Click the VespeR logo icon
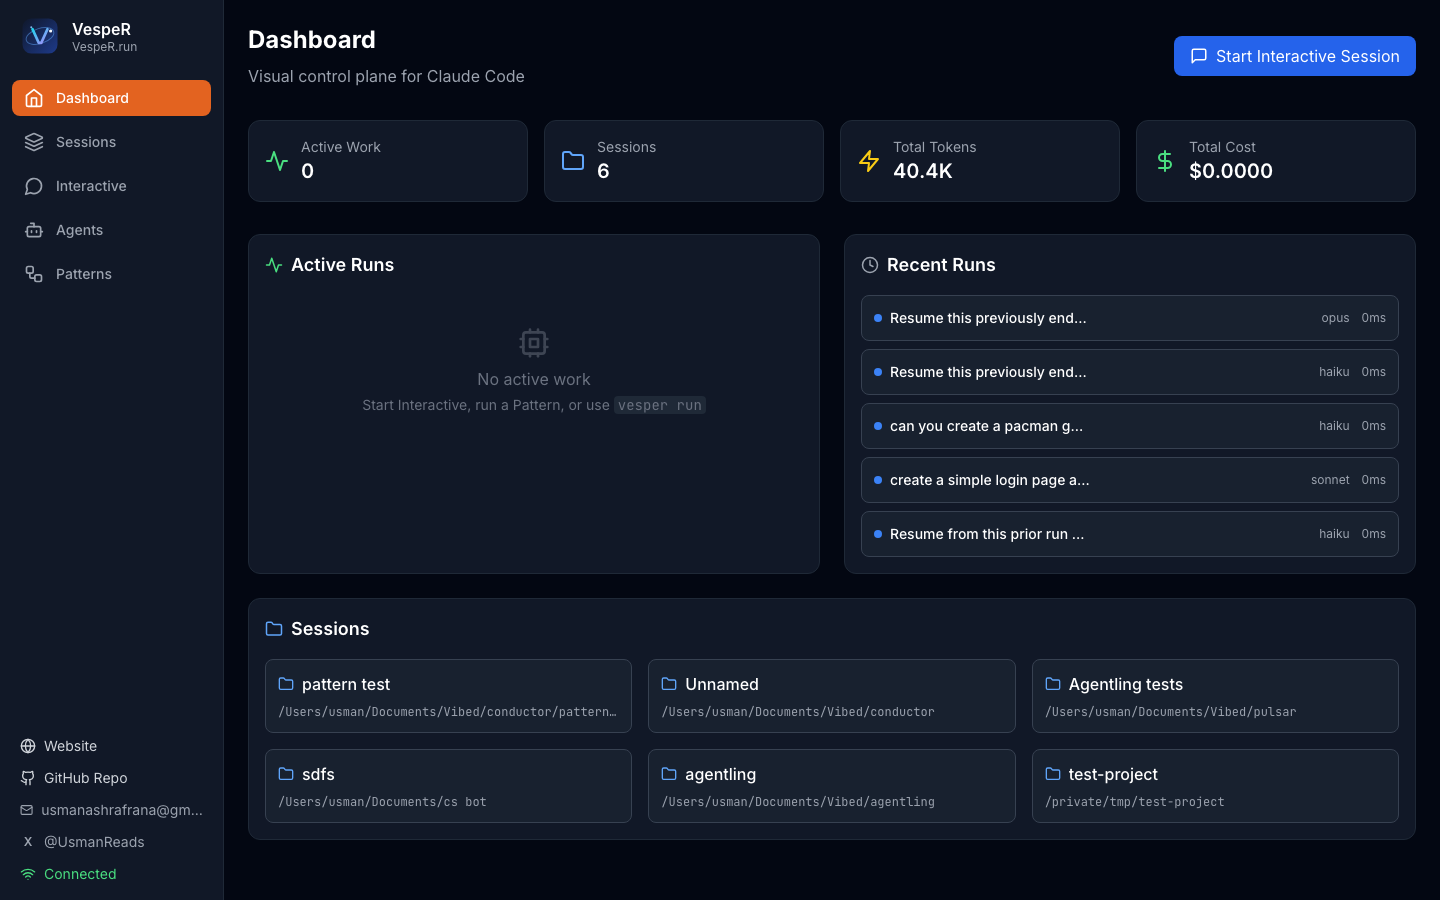Image resolution: width=1440 pixels, height=900 pixels. [x=39, y=37]
